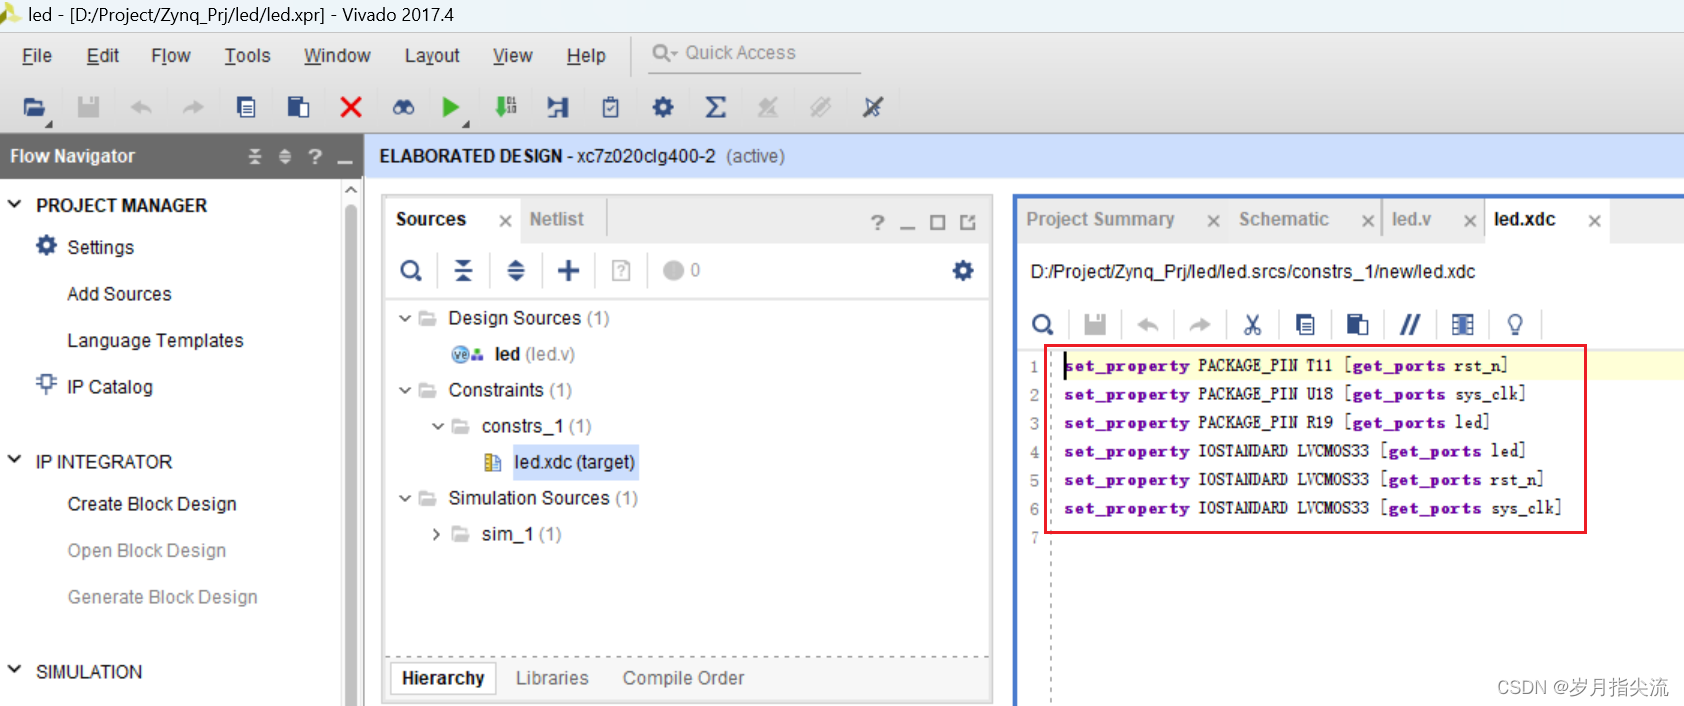The height and width of the screenshot is (706, 1684).
Task: Collapse the SIMULATION section
Action: click(15, 670)
